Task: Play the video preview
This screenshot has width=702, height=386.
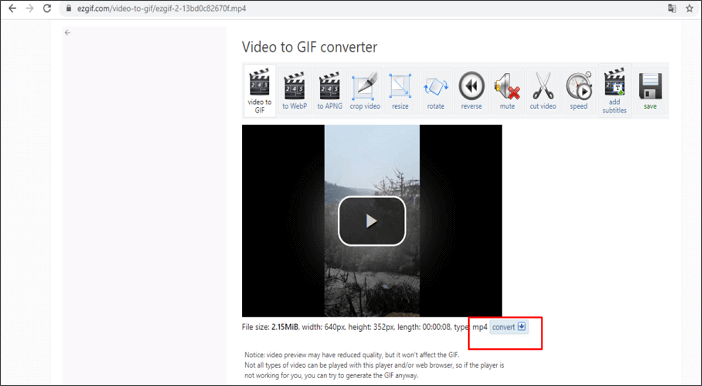Action: point(372,221)
